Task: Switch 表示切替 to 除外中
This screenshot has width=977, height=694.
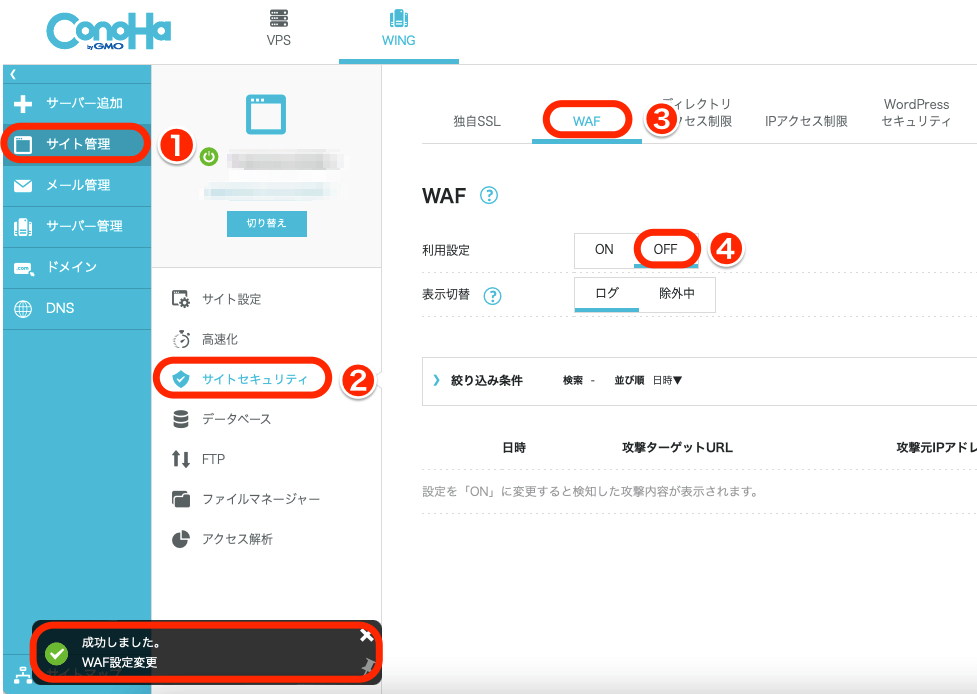Action: point(676,294)
